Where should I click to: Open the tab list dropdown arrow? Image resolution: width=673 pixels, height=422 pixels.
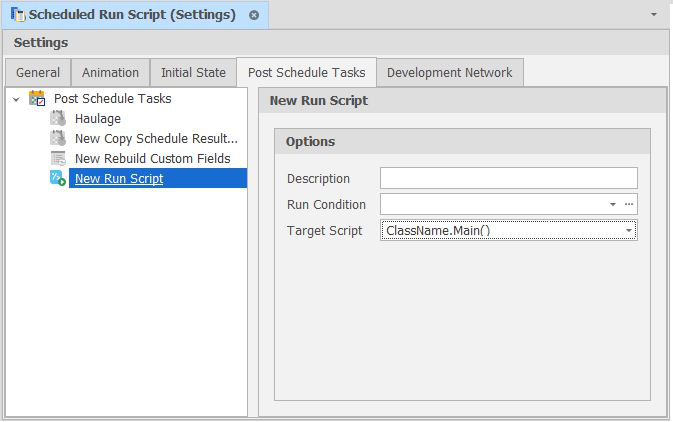(654, 15)
